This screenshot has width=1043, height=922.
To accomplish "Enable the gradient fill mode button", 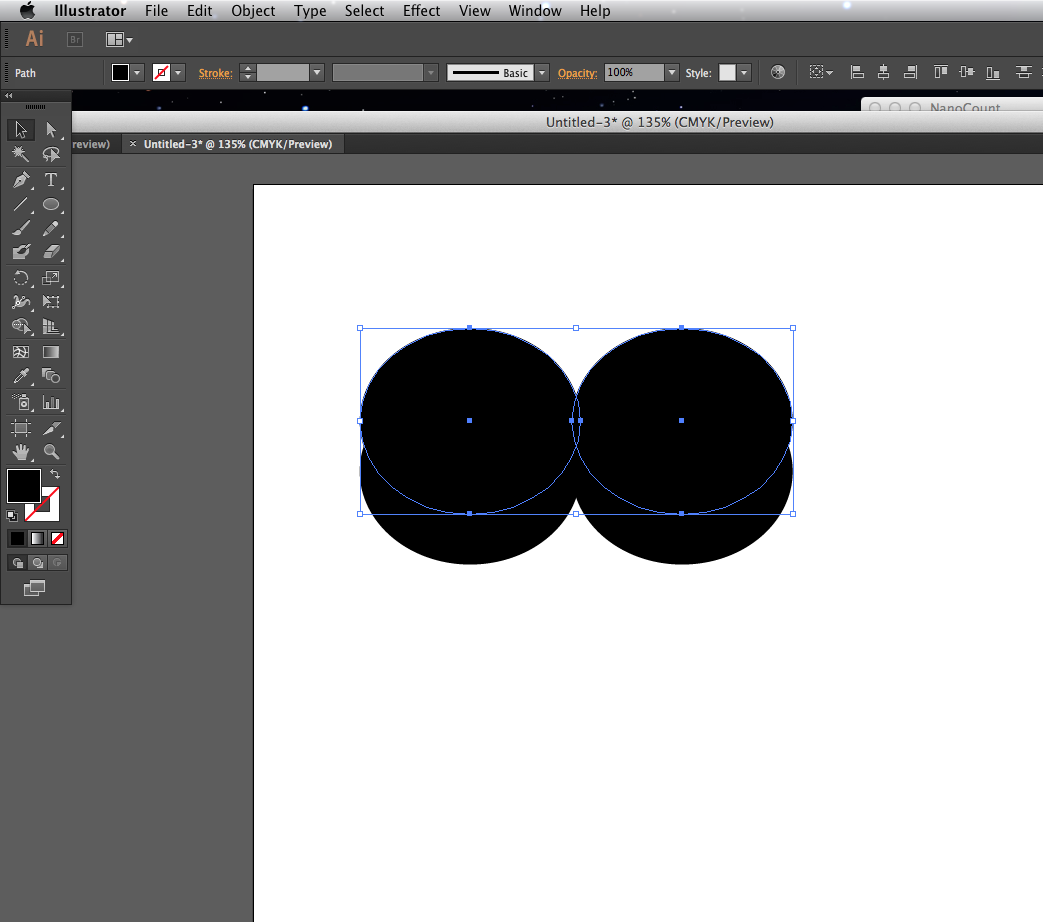I will 36,538.
